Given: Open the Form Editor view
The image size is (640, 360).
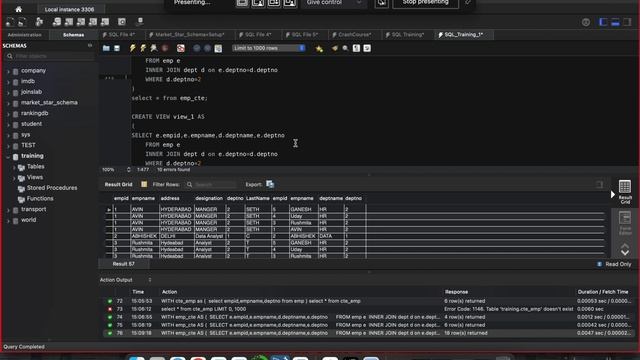Looking at the screenshot, I should coord(624,223).
